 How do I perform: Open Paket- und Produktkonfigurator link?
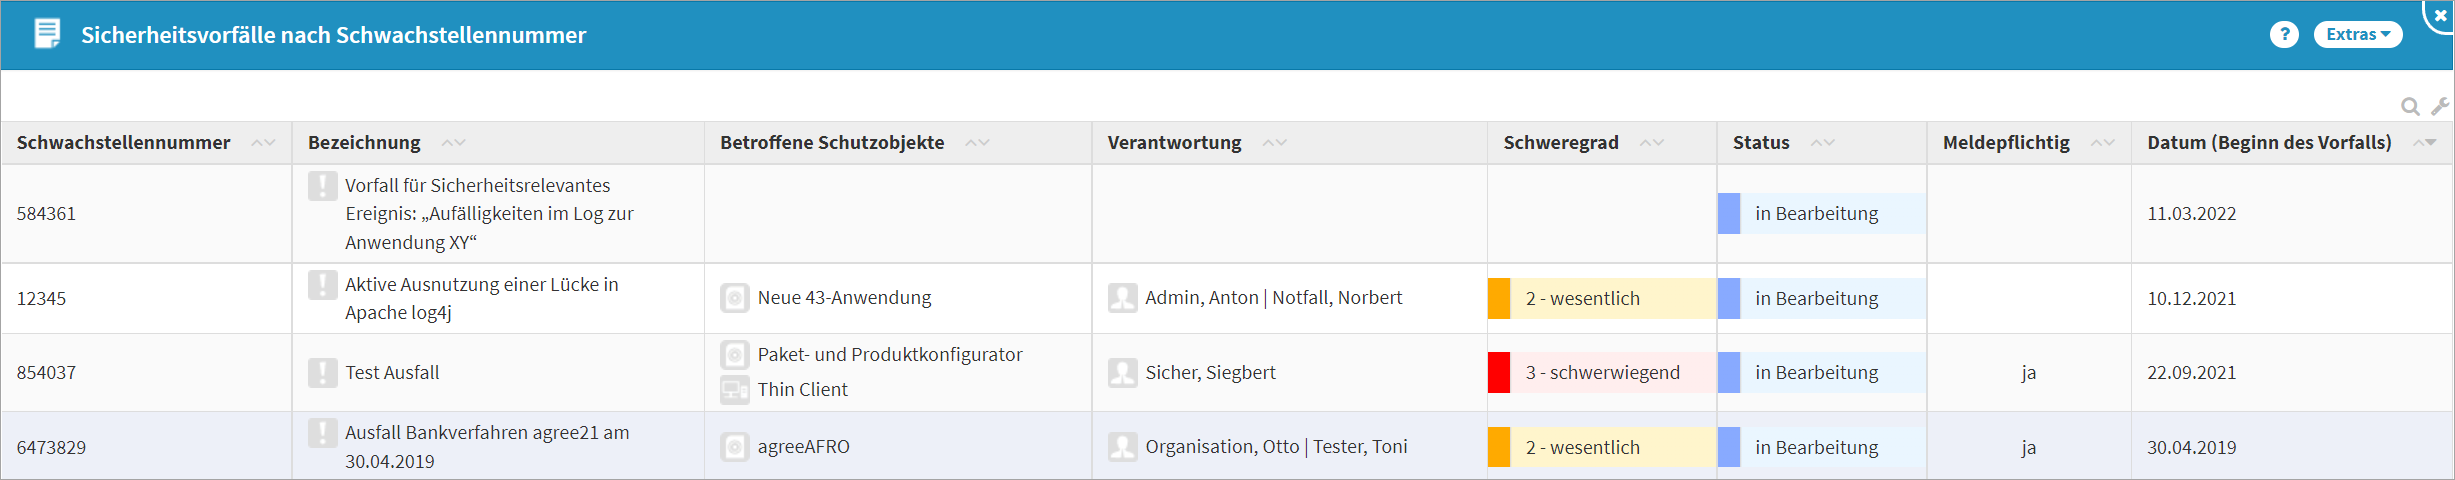click(889, 355)
